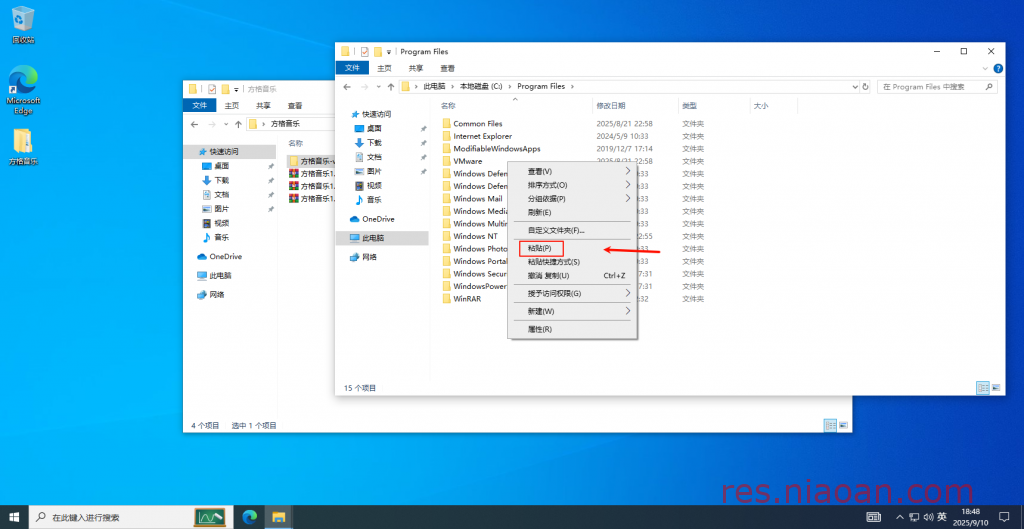
Task: Select 此电脑 in Program Files navigation pane
Action: (383, 238)
